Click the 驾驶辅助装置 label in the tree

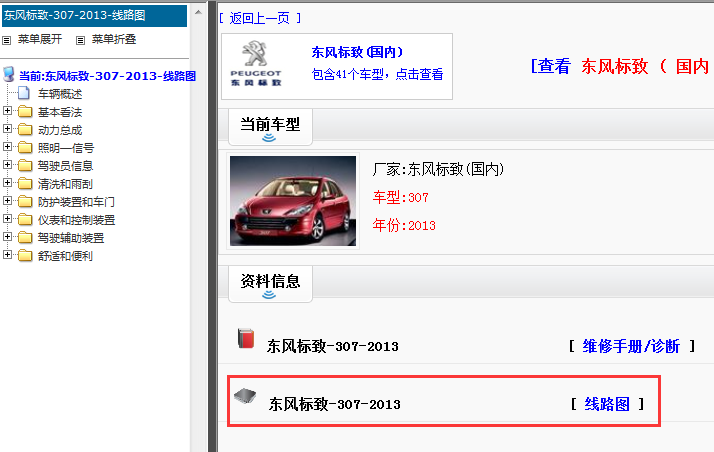71,238
